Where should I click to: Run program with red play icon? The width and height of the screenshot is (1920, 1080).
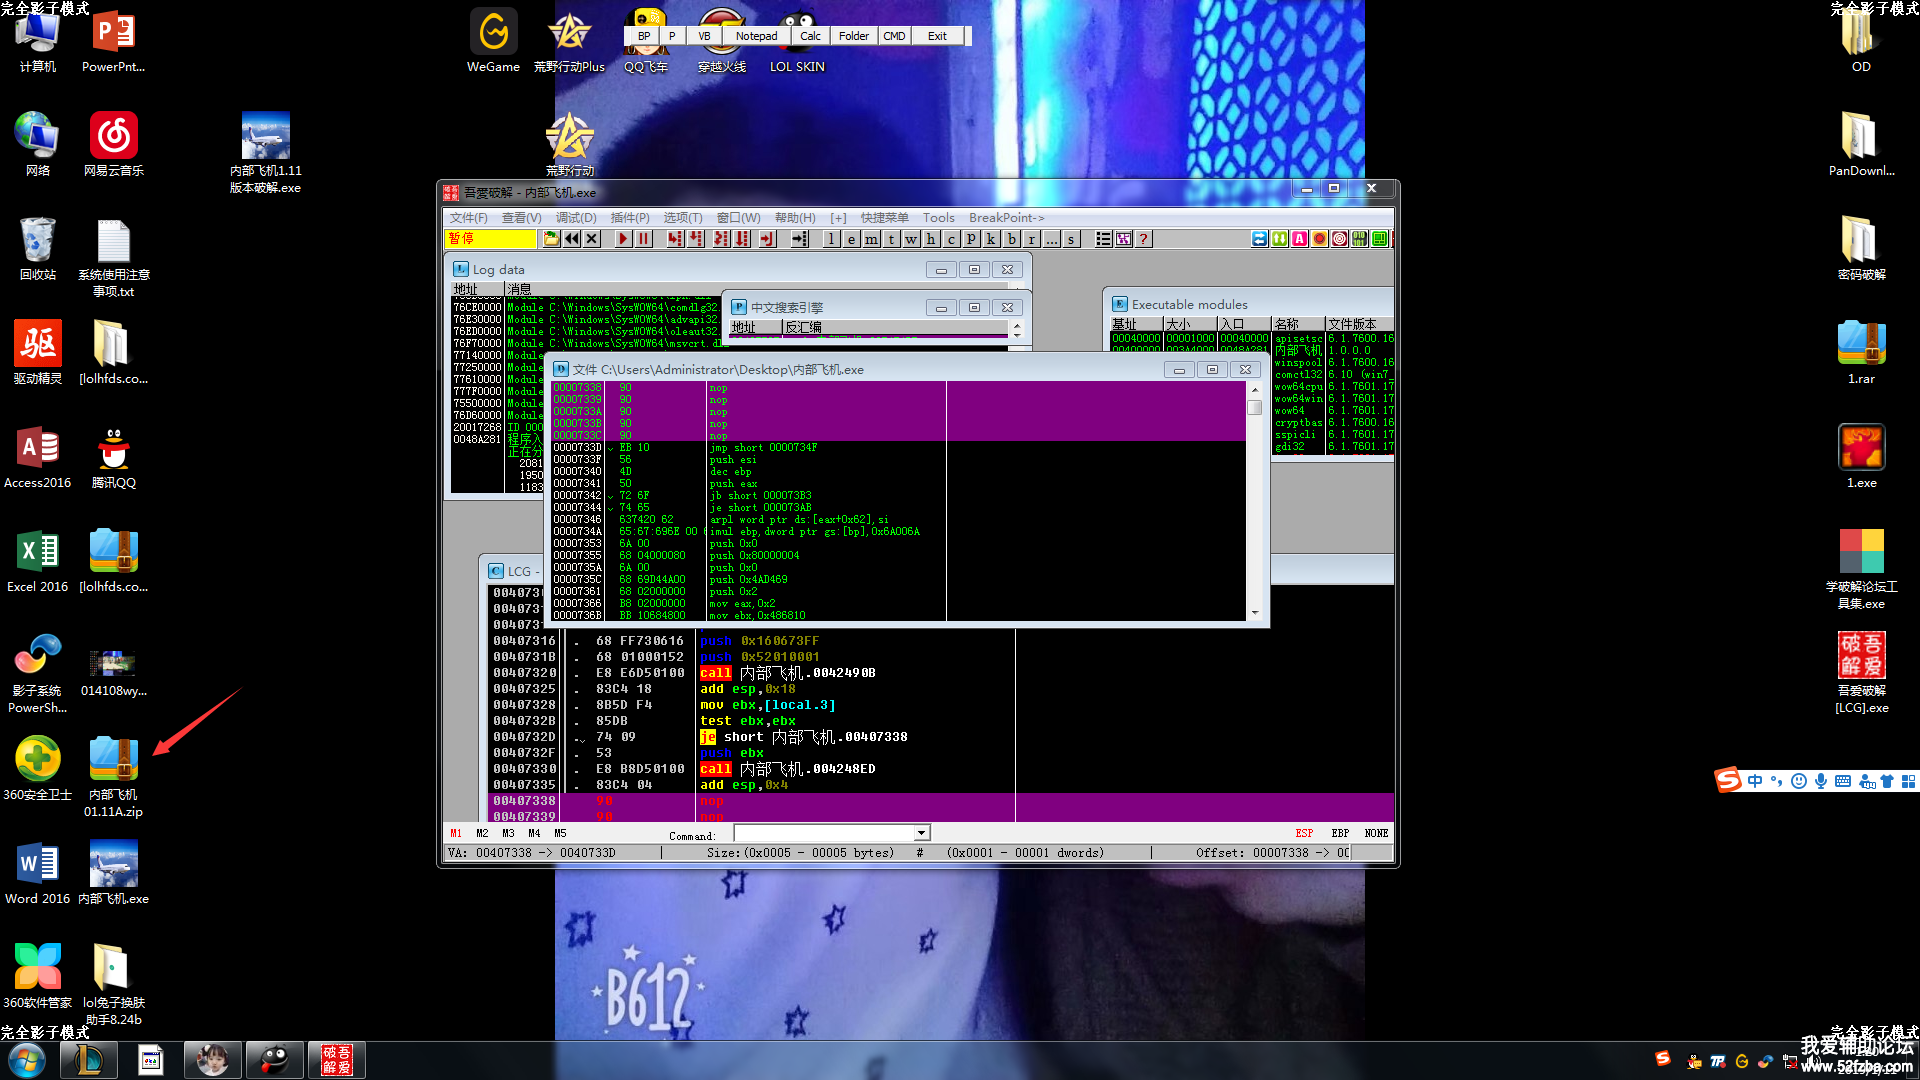click(623, 239)
